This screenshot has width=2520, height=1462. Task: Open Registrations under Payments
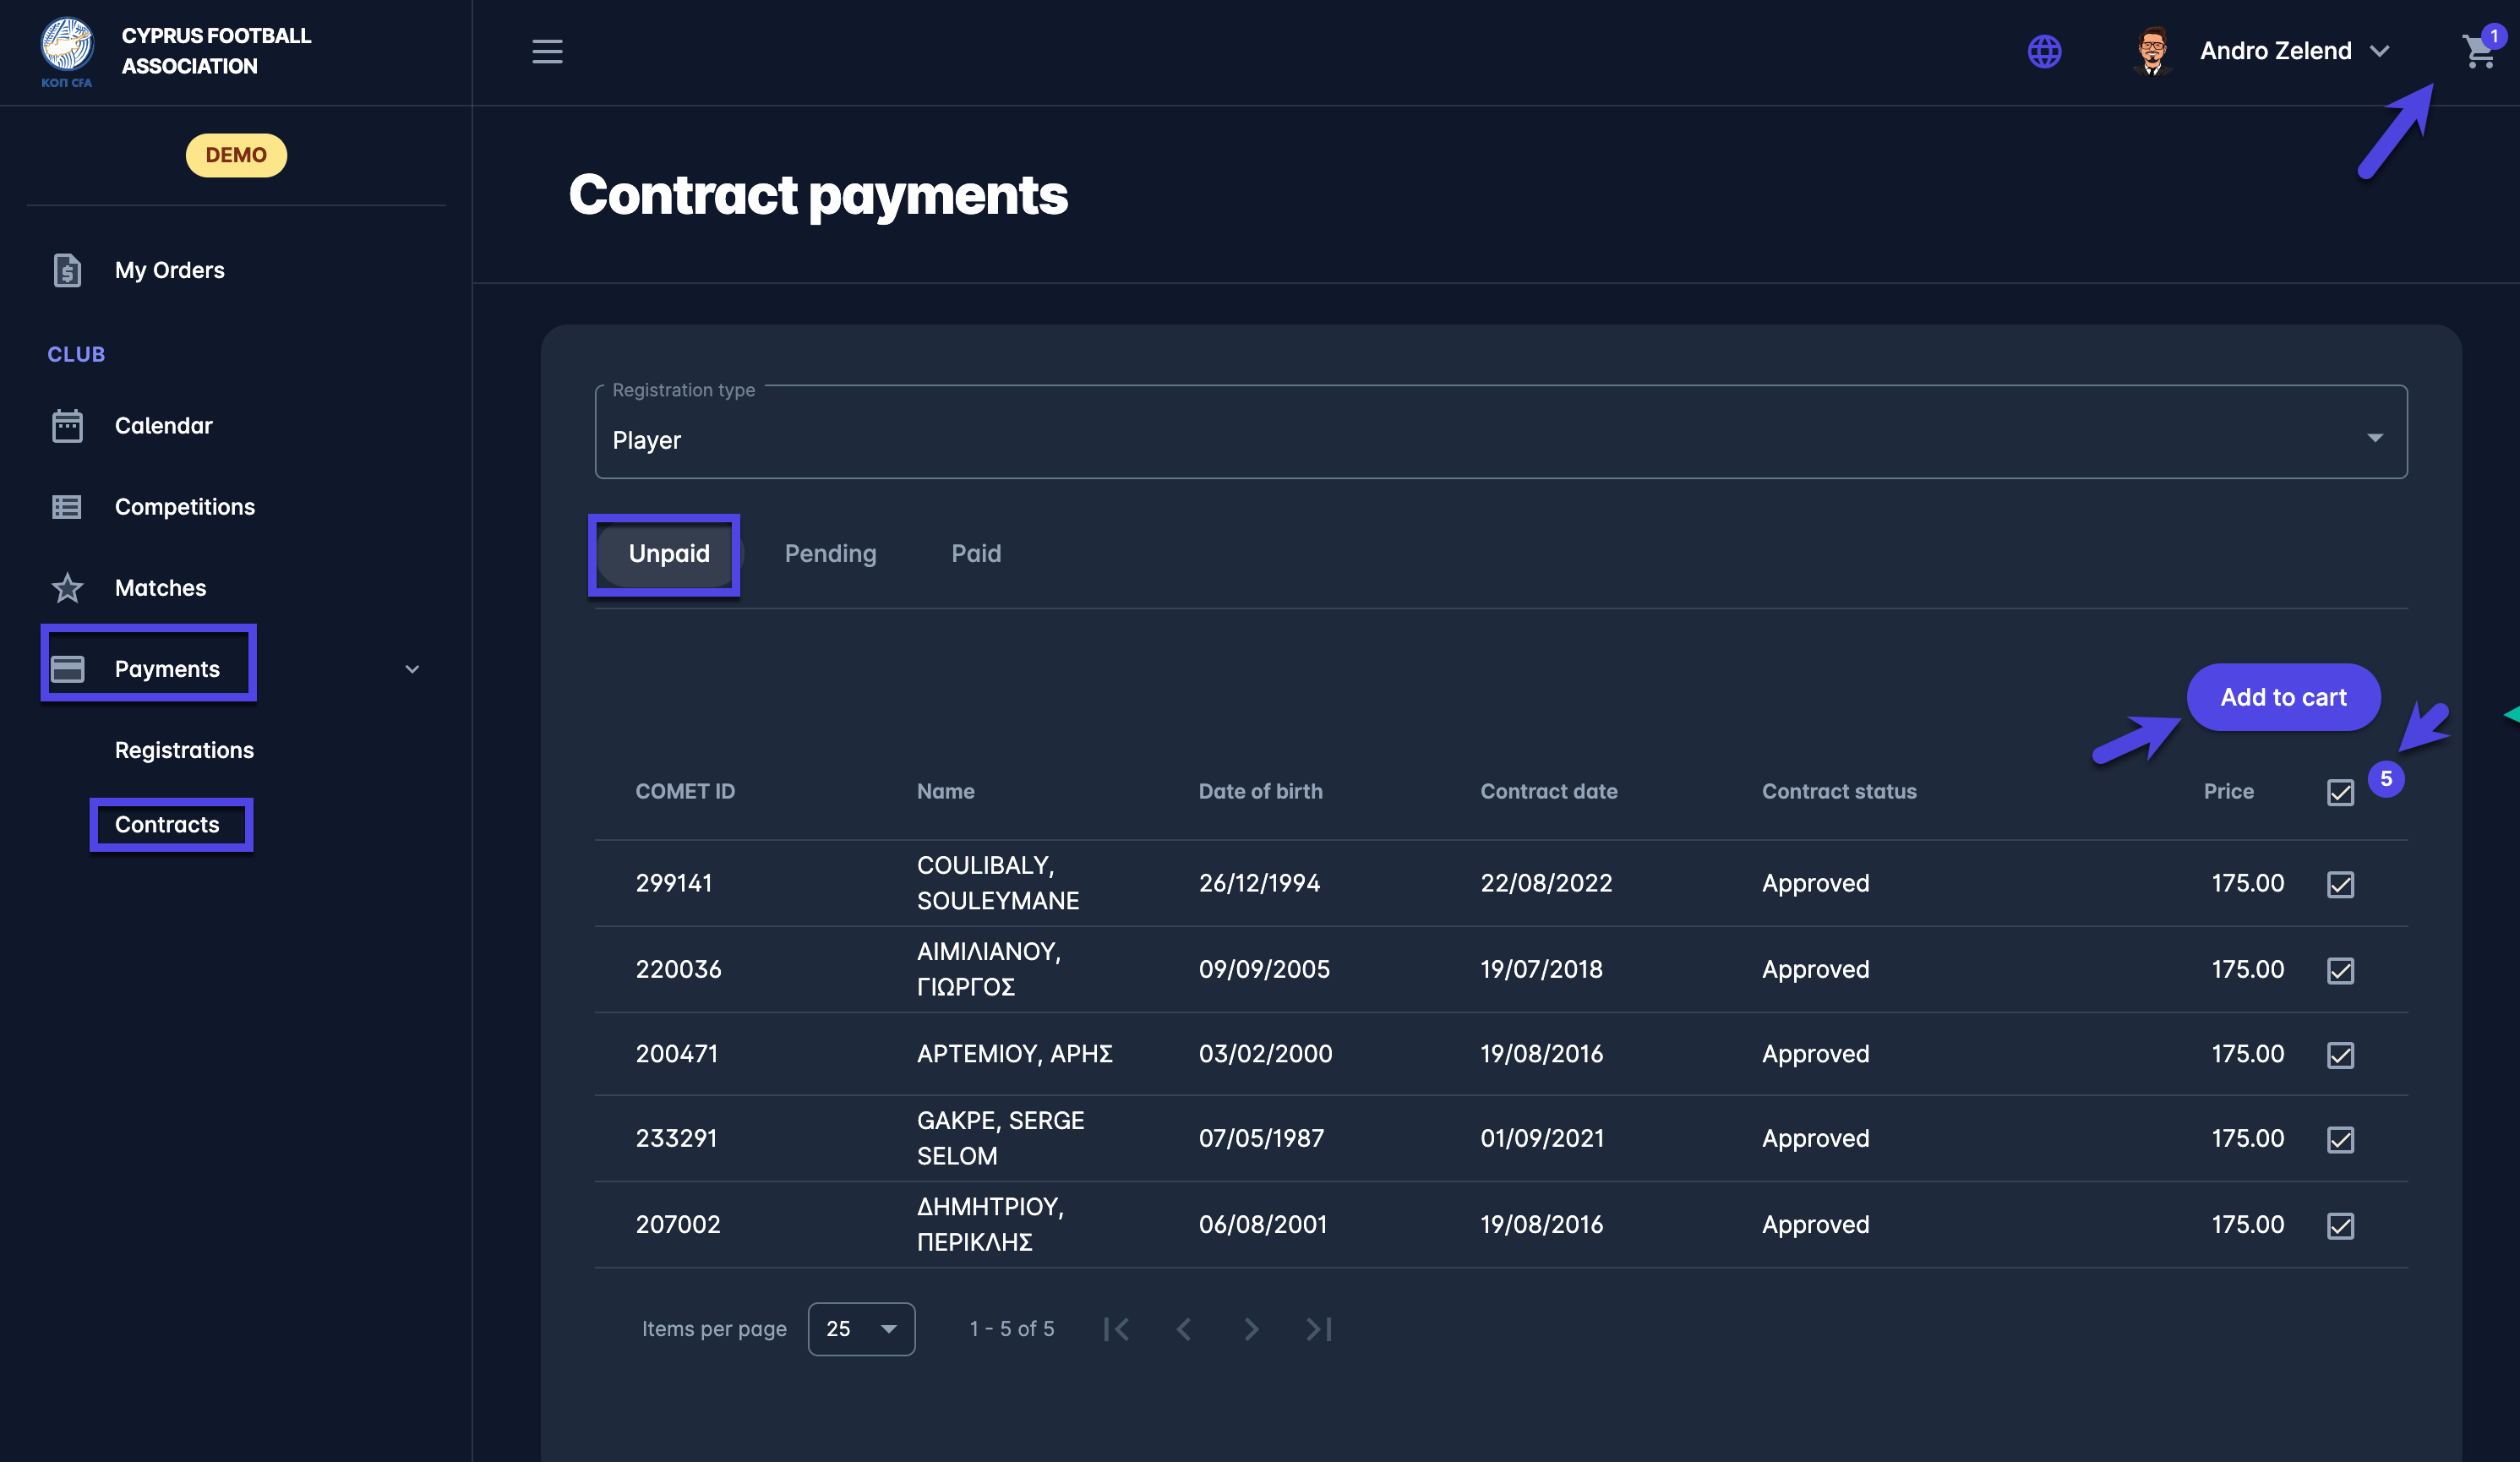(184, 750)
